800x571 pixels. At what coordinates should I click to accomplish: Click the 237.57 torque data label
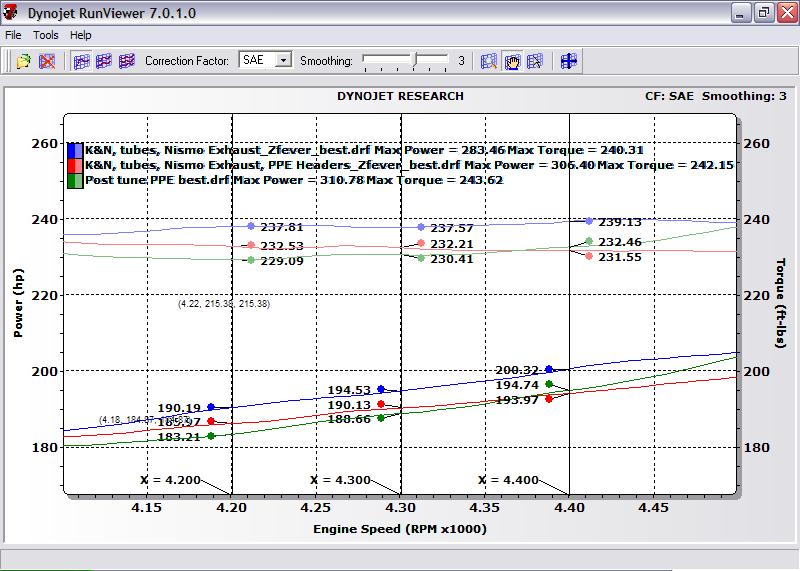(452, 228)
